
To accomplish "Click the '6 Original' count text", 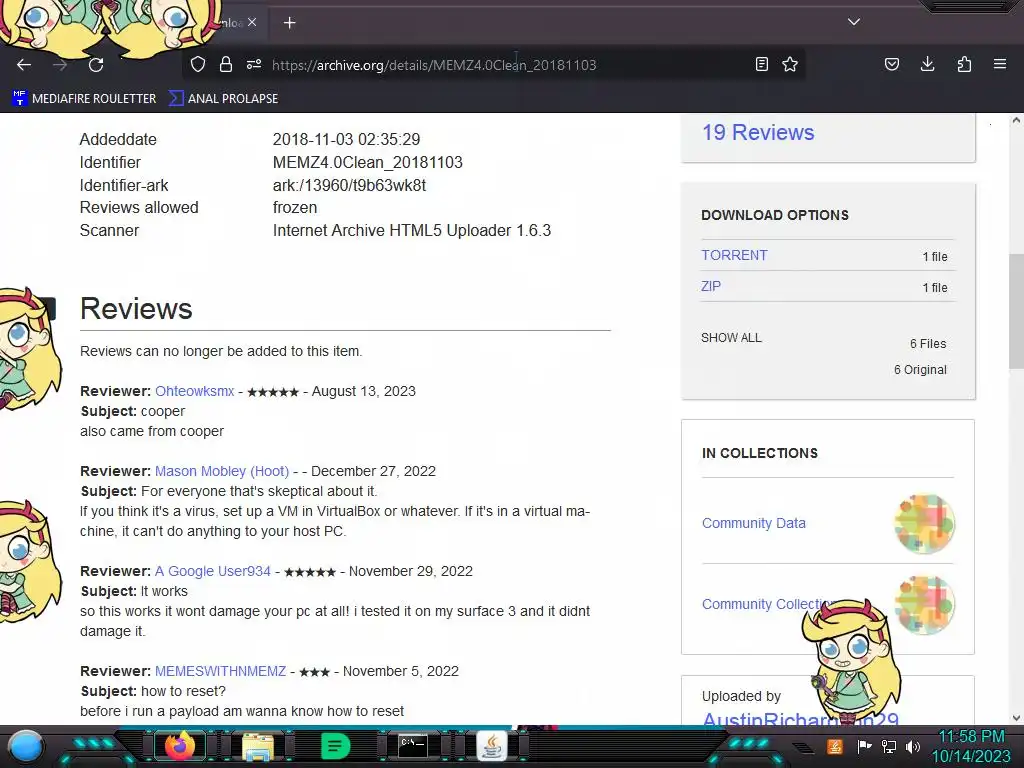I will tap(920, 370).
